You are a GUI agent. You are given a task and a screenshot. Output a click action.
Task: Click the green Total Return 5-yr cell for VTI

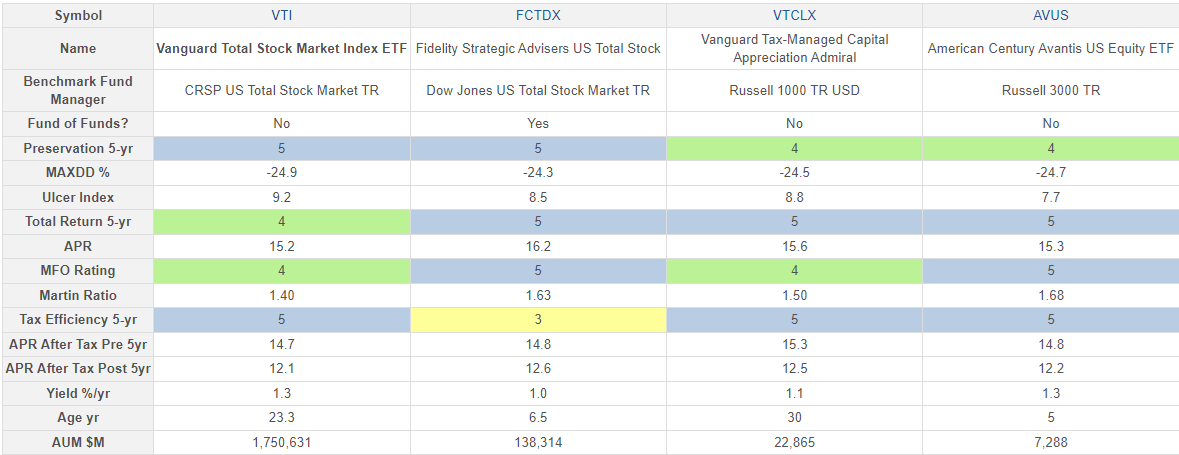[282, 222]
